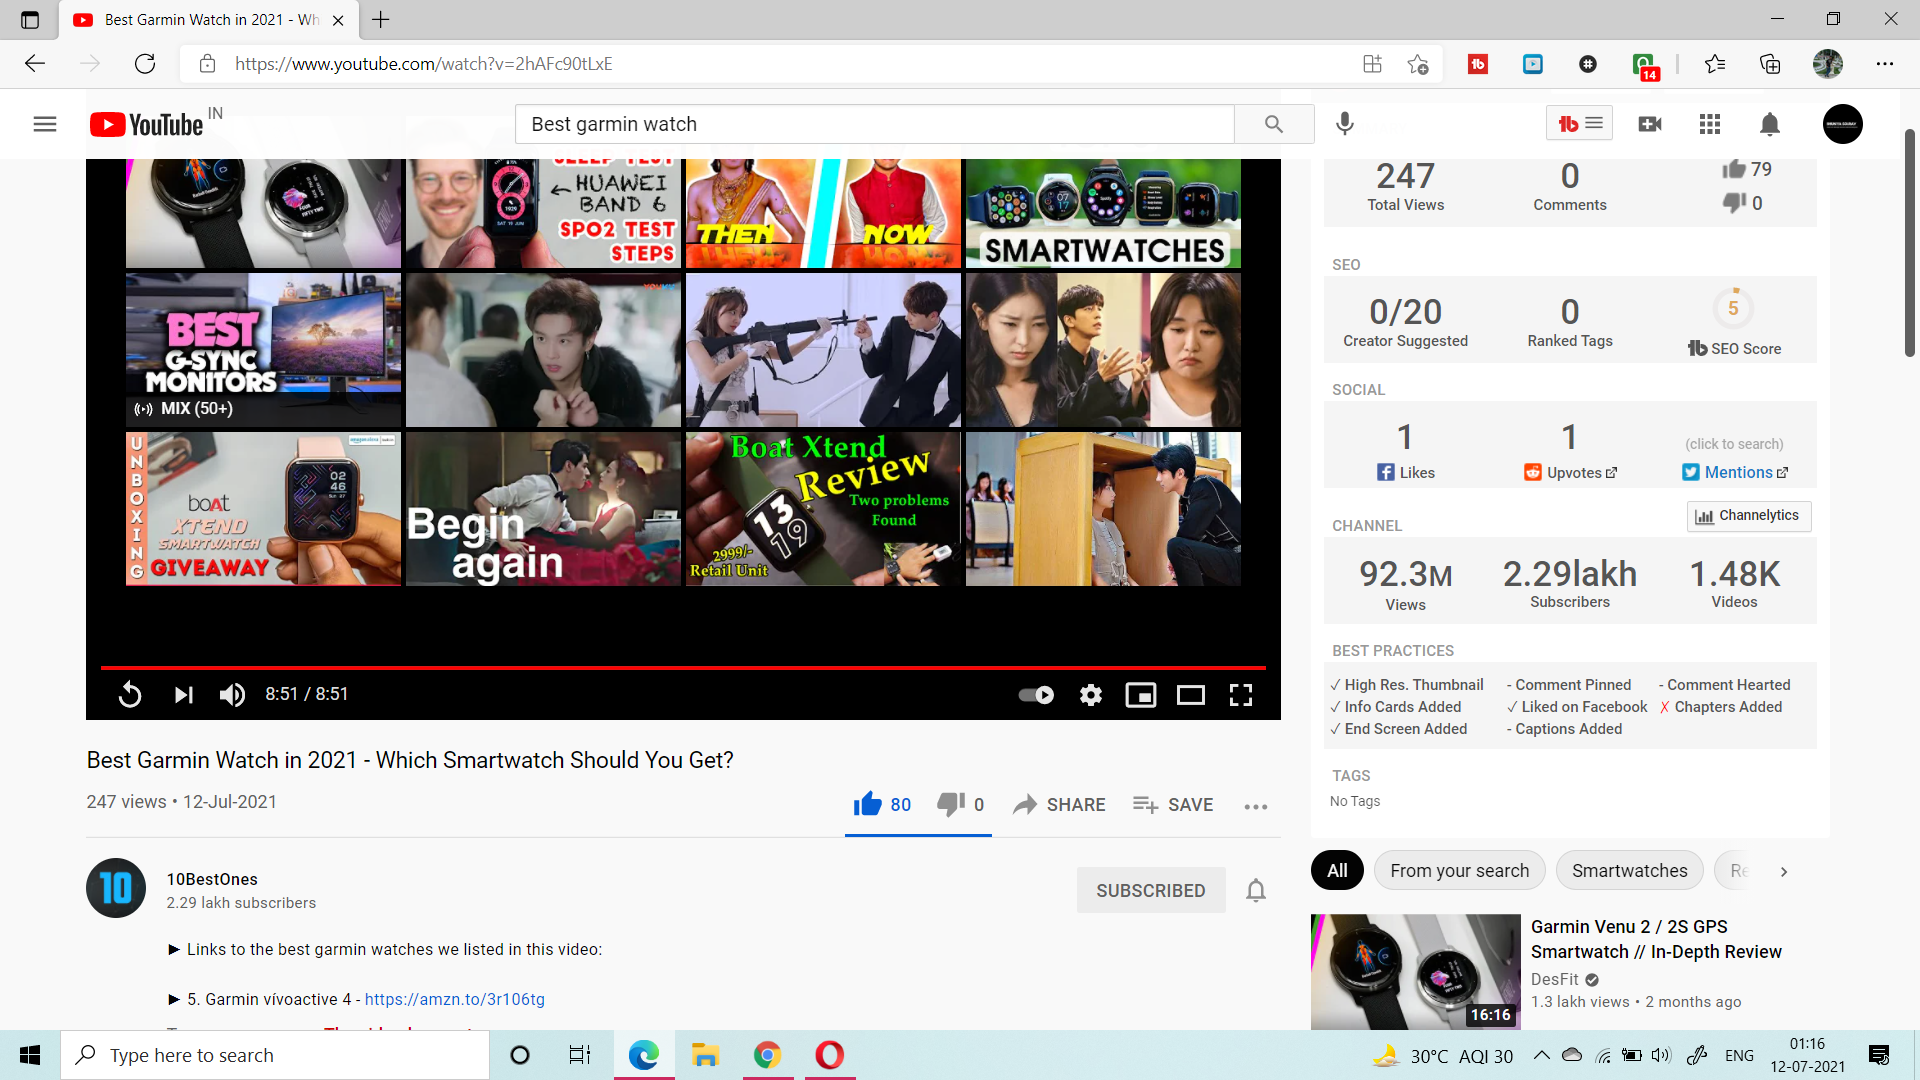The image size is (1920, 1080).
Task: Switch to theater mode
Action: [x=1191, y=695]
